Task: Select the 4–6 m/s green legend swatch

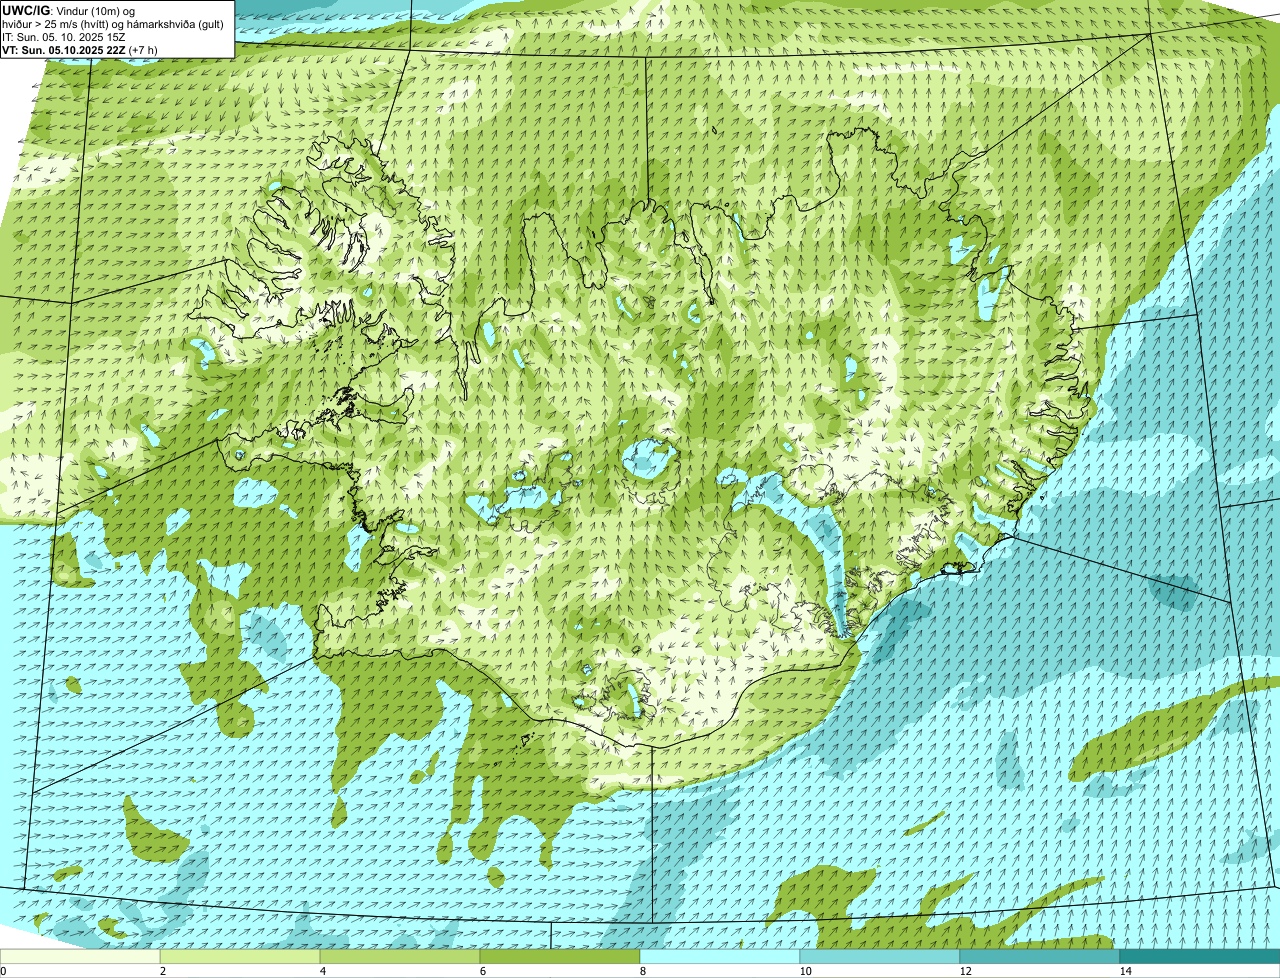Action: pyautogui.click(x=400, y=956)
